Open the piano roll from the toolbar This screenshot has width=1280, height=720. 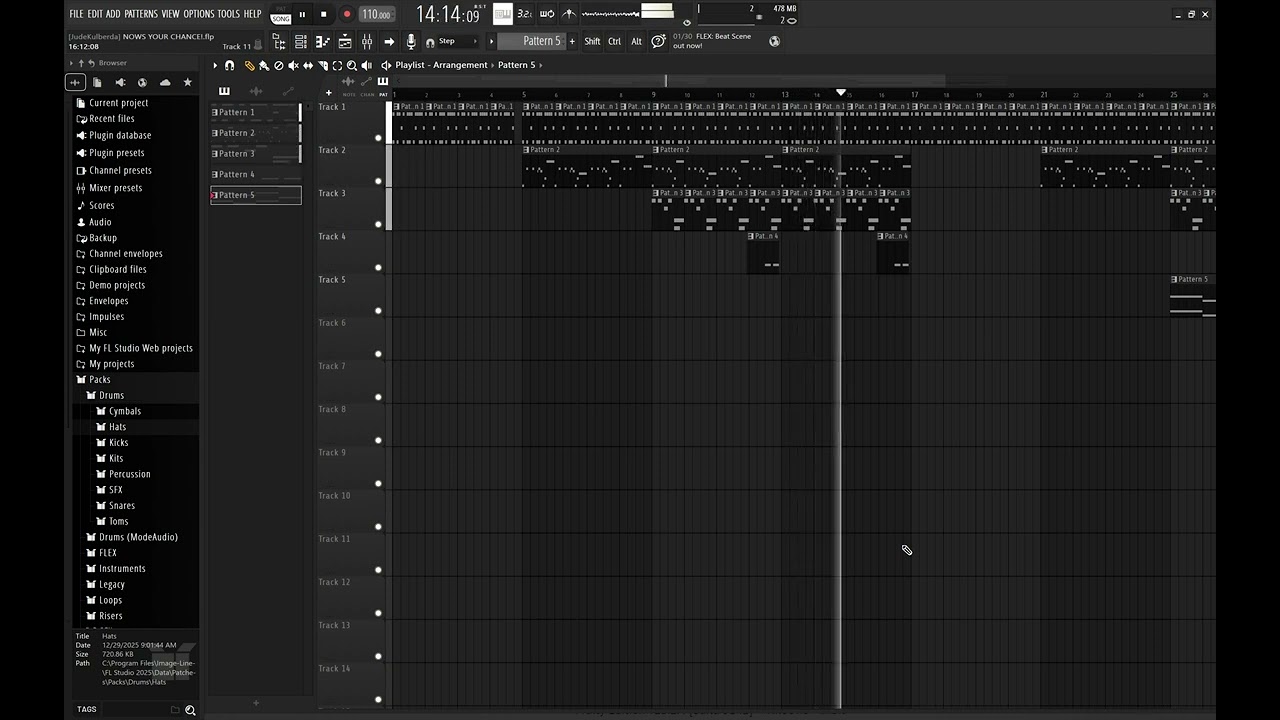click(x=323, y=41)
